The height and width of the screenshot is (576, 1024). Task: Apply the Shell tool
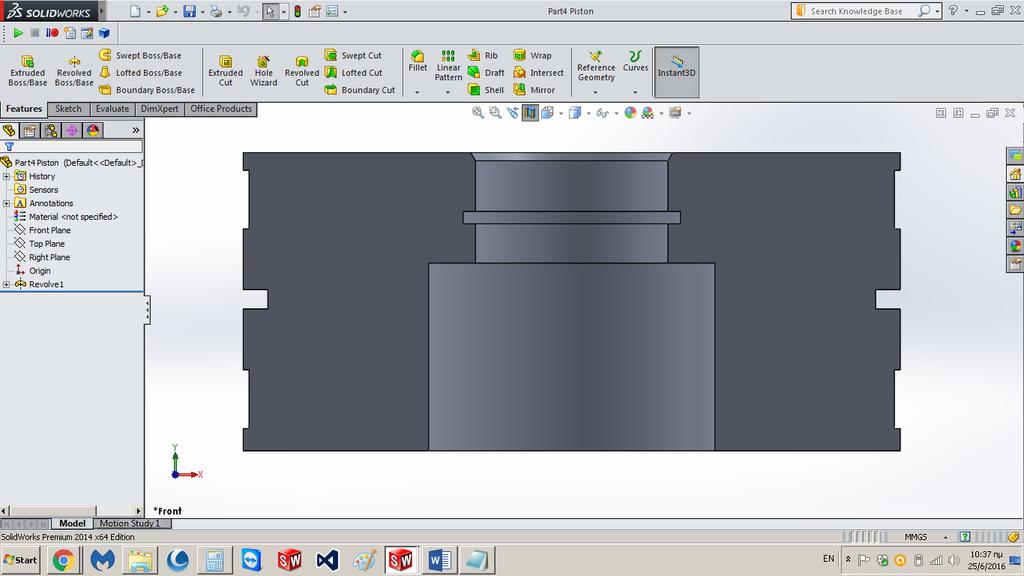486,89
